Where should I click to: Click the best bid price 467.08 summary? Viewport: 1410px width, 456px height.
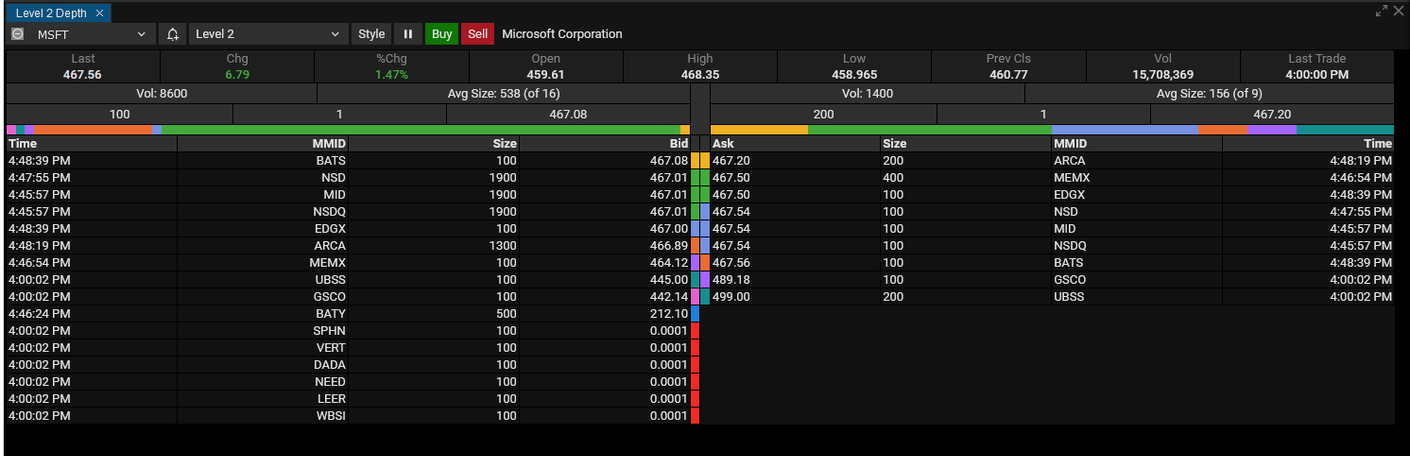568,114
